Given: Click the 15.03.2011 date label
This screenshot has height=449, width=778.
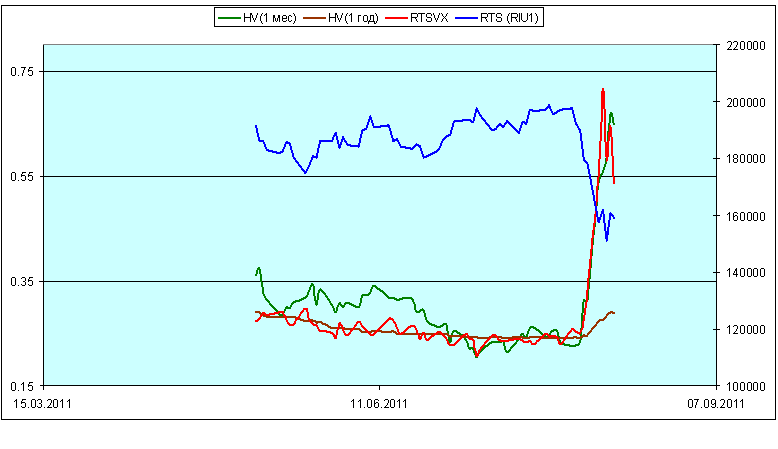Looking at the screenshot, I should click(42, 403).
